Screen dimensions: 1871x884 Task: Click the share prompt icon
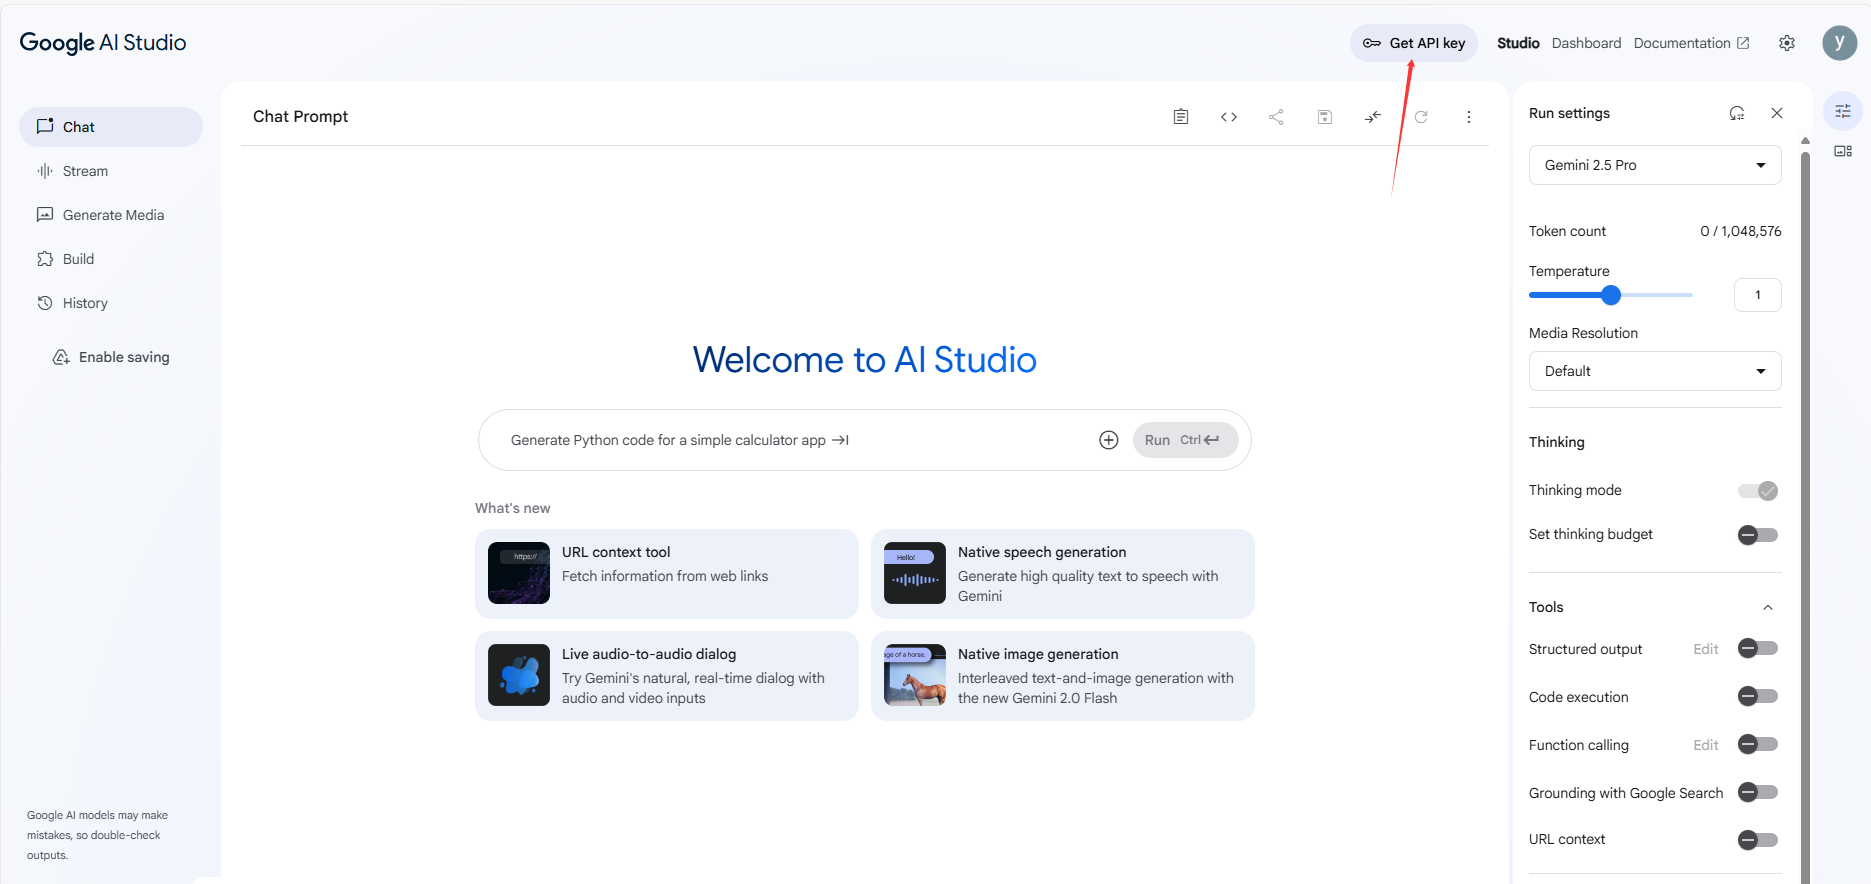coord(1276,117)
